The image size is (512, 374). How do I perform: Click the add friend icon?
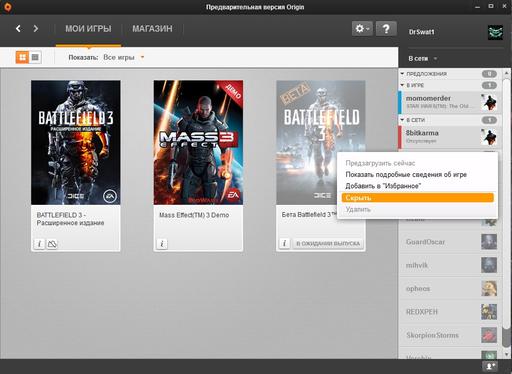[x=490, y=366]
